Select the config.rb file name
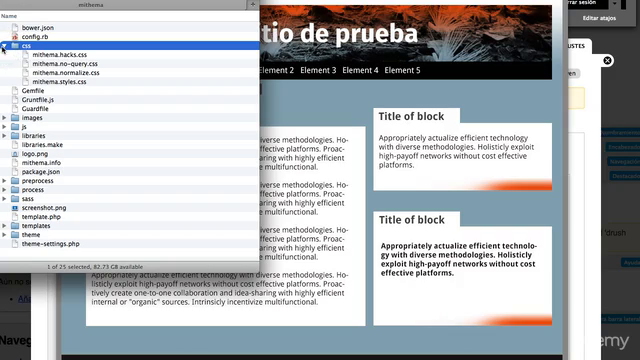640x360 pixels. (35, 37)
